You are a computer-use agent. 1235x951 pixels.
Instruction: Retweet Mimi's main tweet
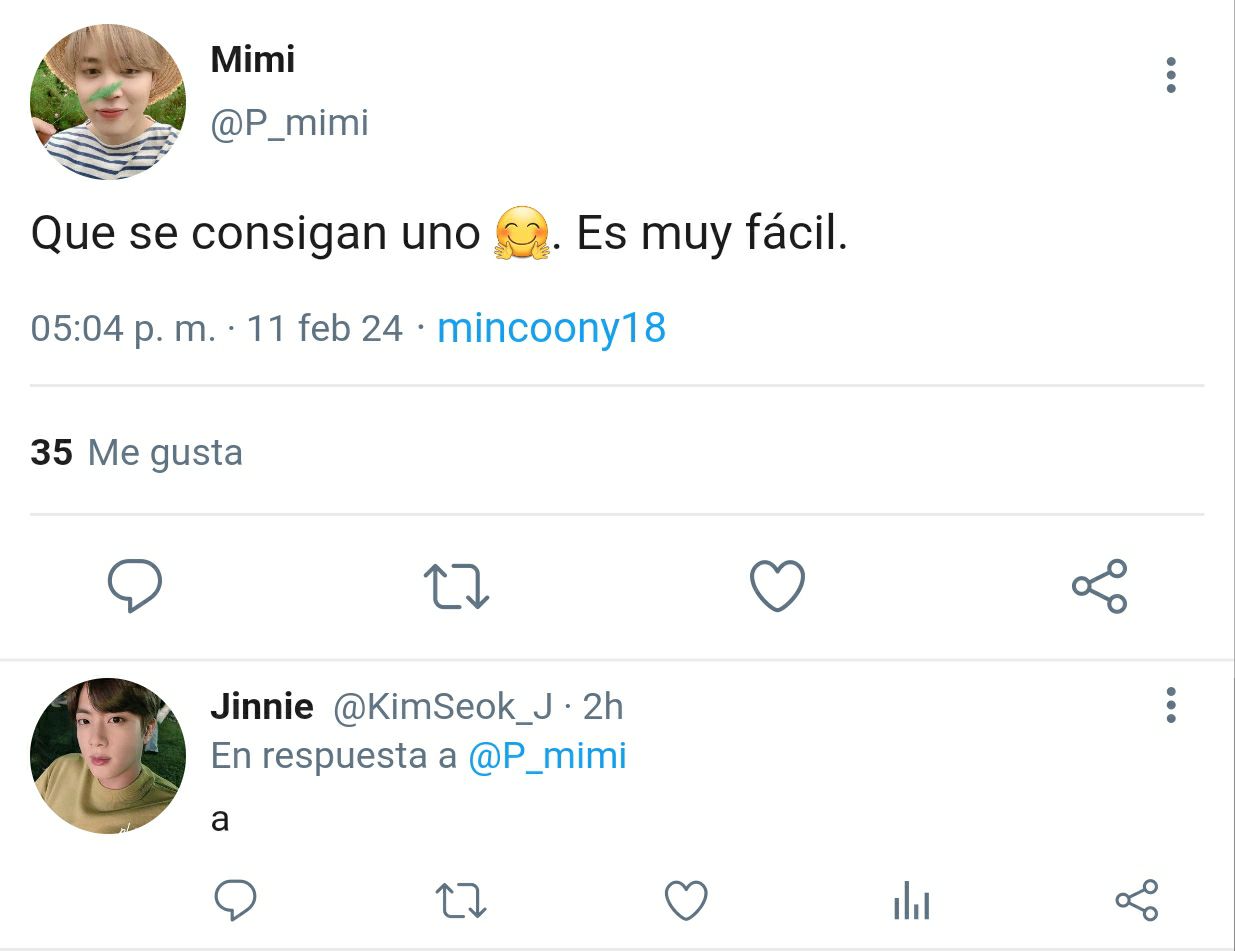pyautogui.click(x=456, y=587)
